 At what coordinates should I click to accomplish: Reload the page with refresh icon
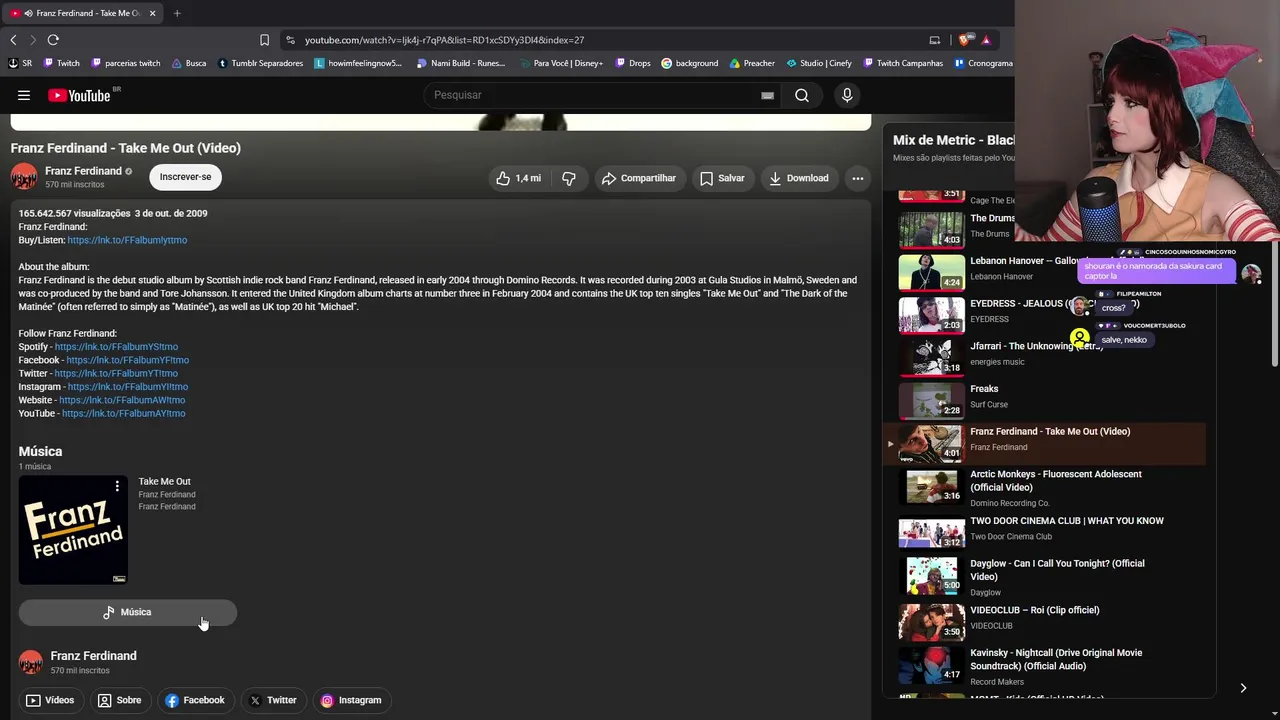tap(53, 40)
